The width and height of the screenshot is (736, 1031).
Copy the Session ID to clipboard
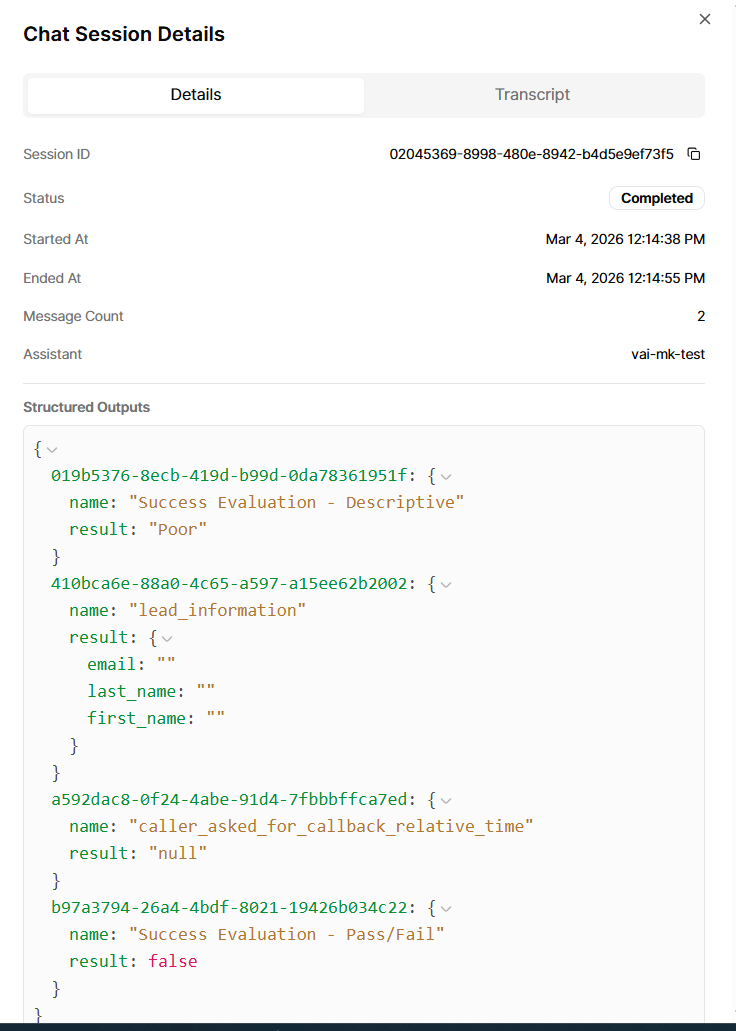pyautogui.click(x=694, y=154)
